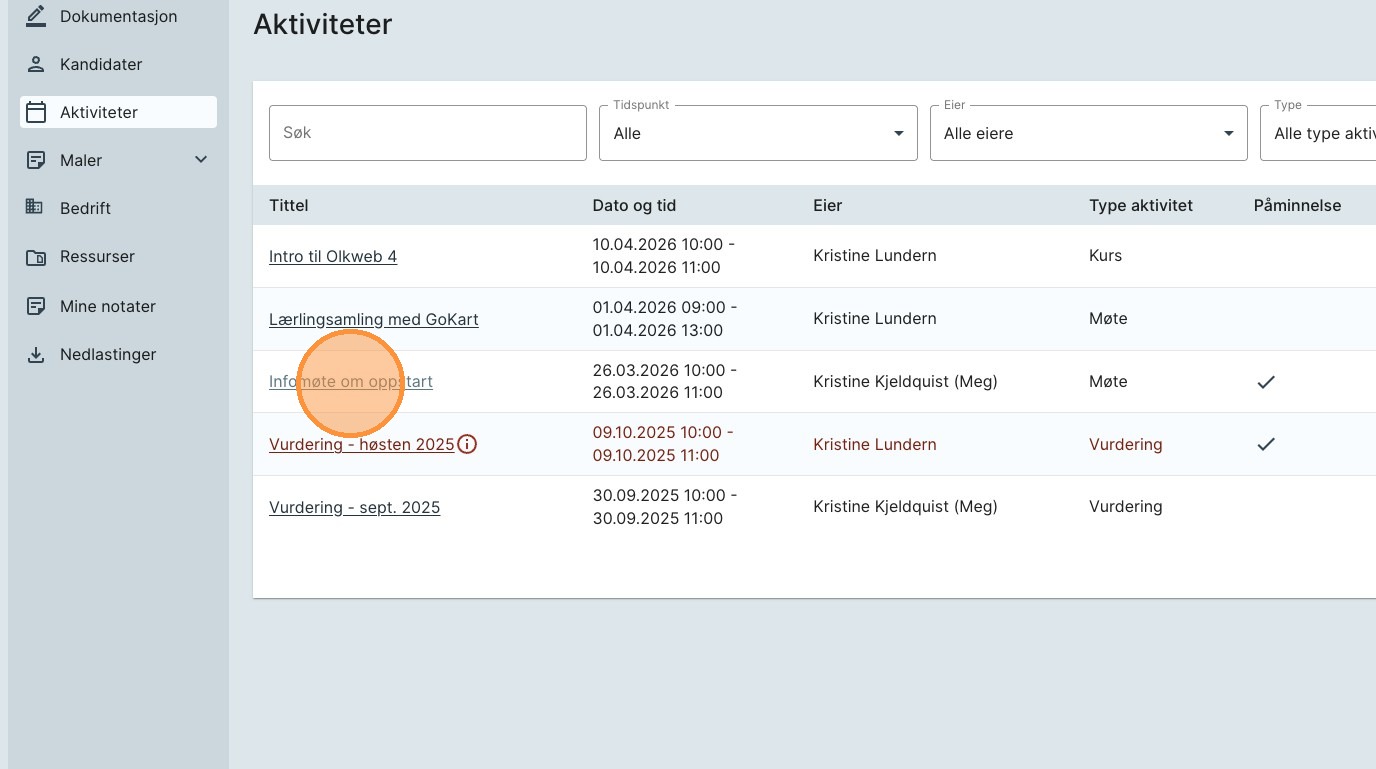
Task: Click the Kandidater person icon
Action: pyautogui.click(x=36, y=64)
